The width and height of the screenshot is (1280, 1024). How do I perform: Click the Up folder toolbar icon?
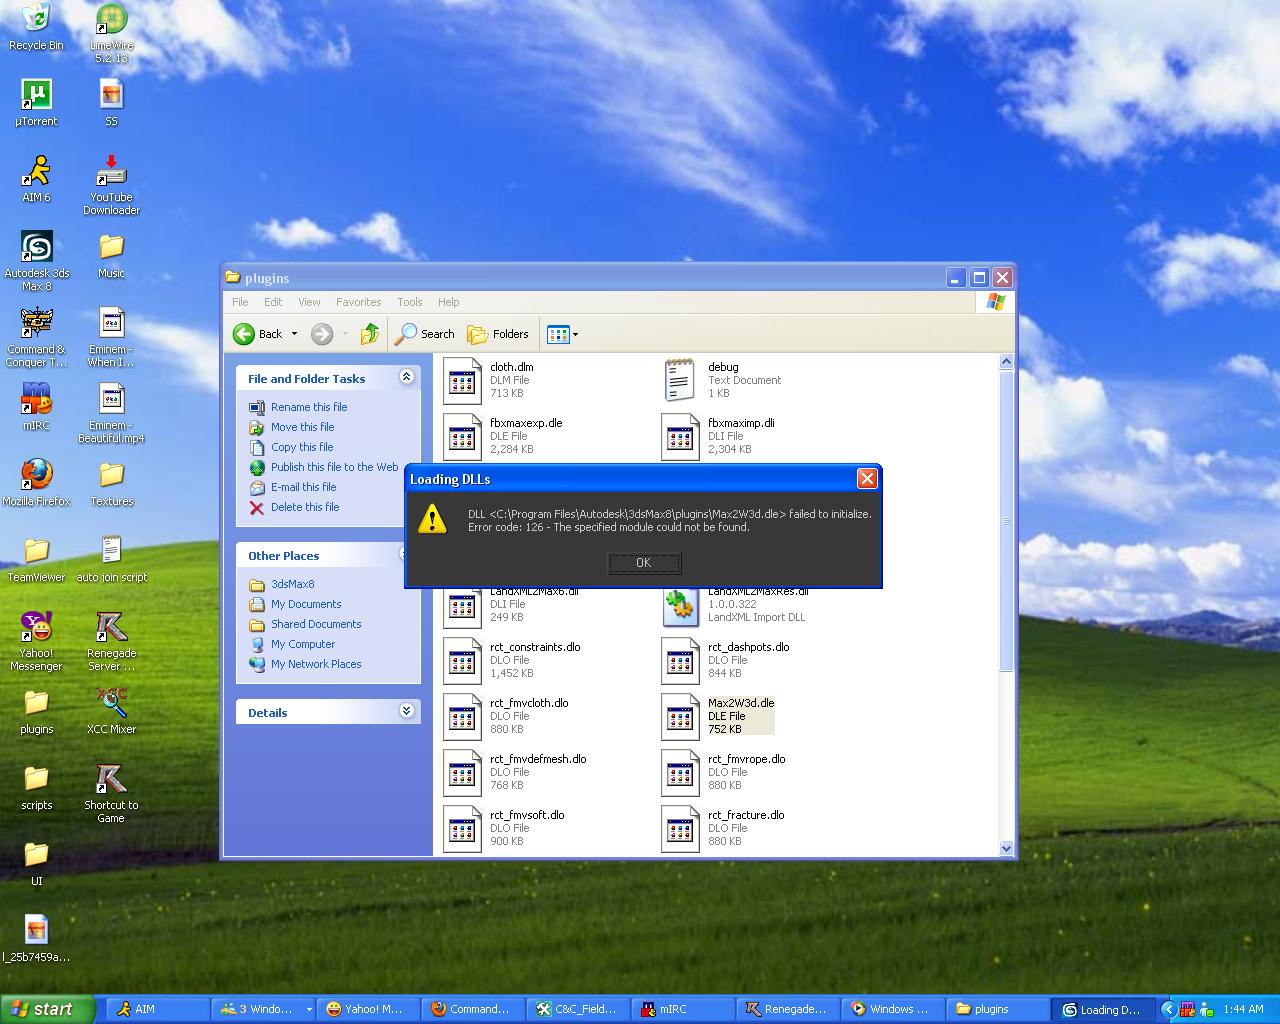click(370, 334)
